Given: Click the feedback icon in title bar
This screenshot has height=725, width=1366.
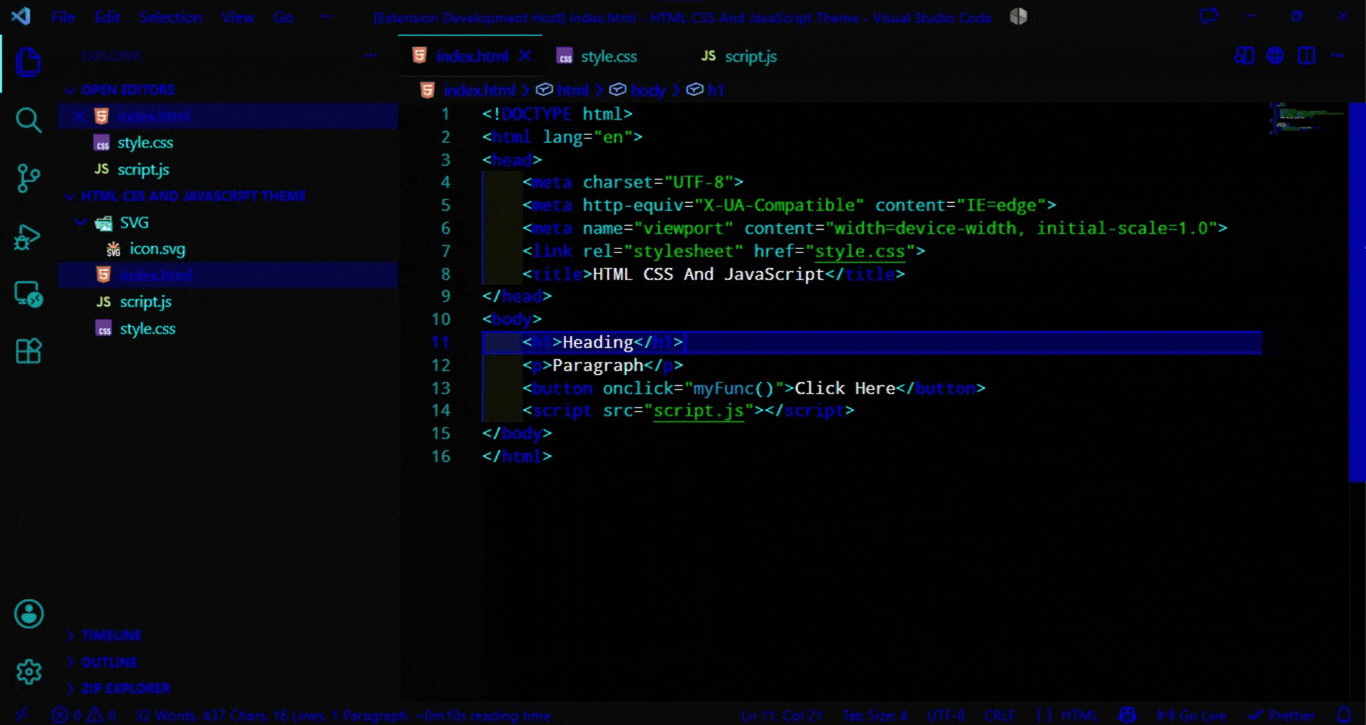Looking at the screenshot, I should (x=1208, y=17).
